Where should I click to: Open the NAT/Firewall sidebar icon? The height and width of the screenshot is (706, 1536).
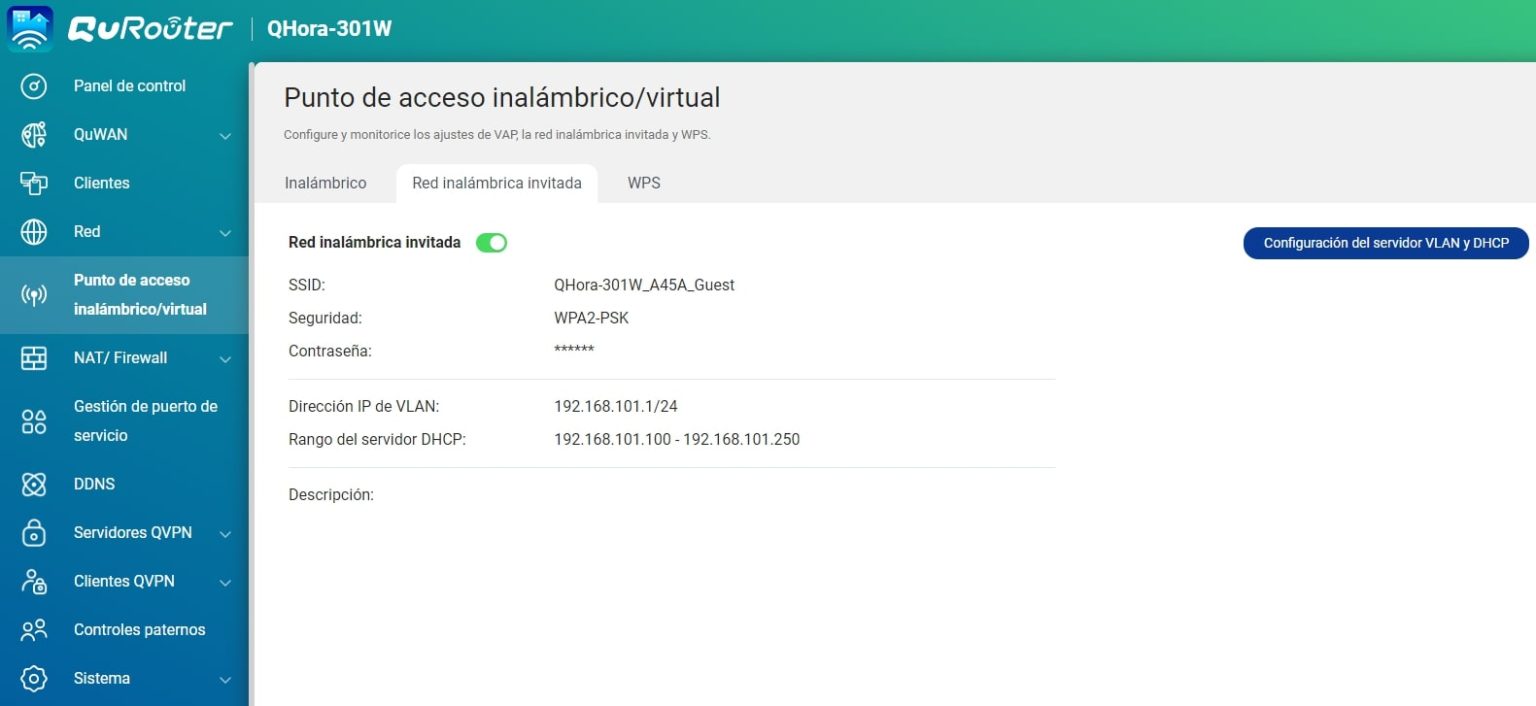34,357
